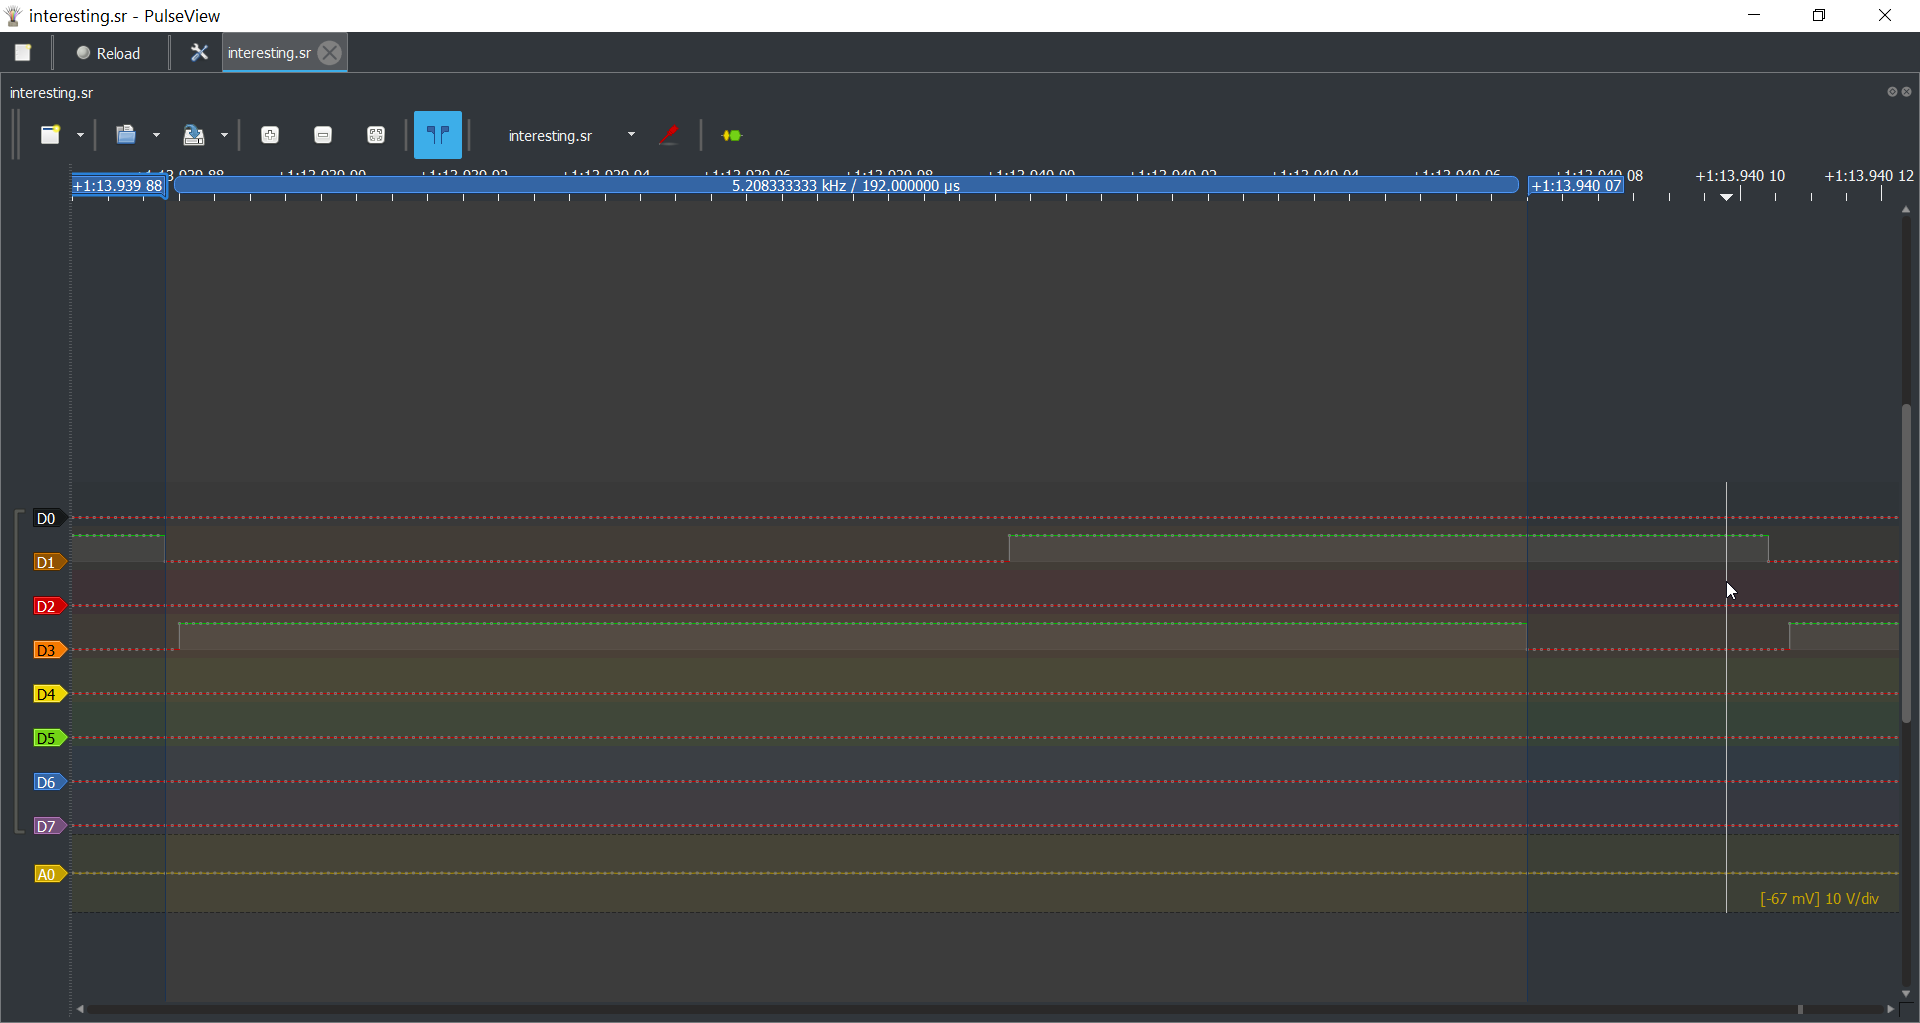Close the interesting.sr session tab
Viewport: 1920px width, 1023px height.
click(x=330, y=53)
